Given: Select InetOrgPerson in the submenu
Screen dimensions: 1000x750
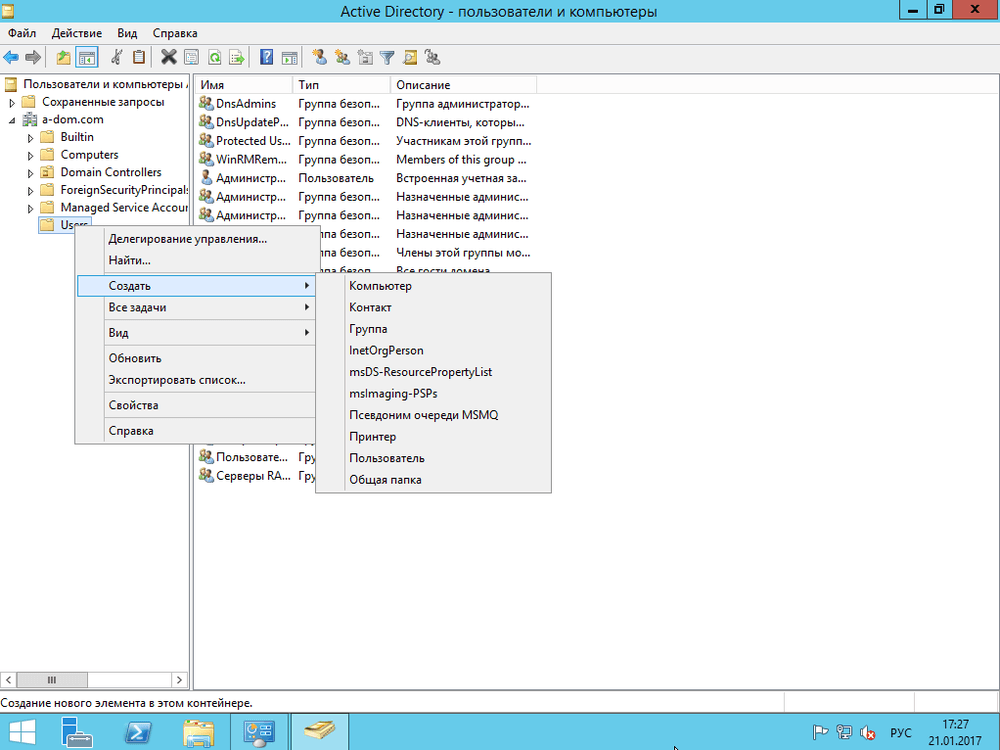Looking at the screenshot, I should tap(434, 351).
